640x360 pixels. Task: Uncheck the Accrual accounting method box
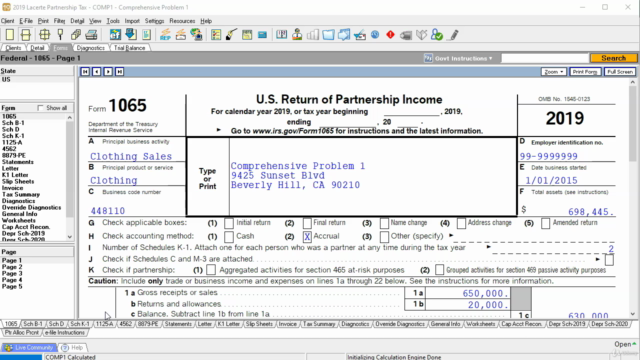point(307,237)
